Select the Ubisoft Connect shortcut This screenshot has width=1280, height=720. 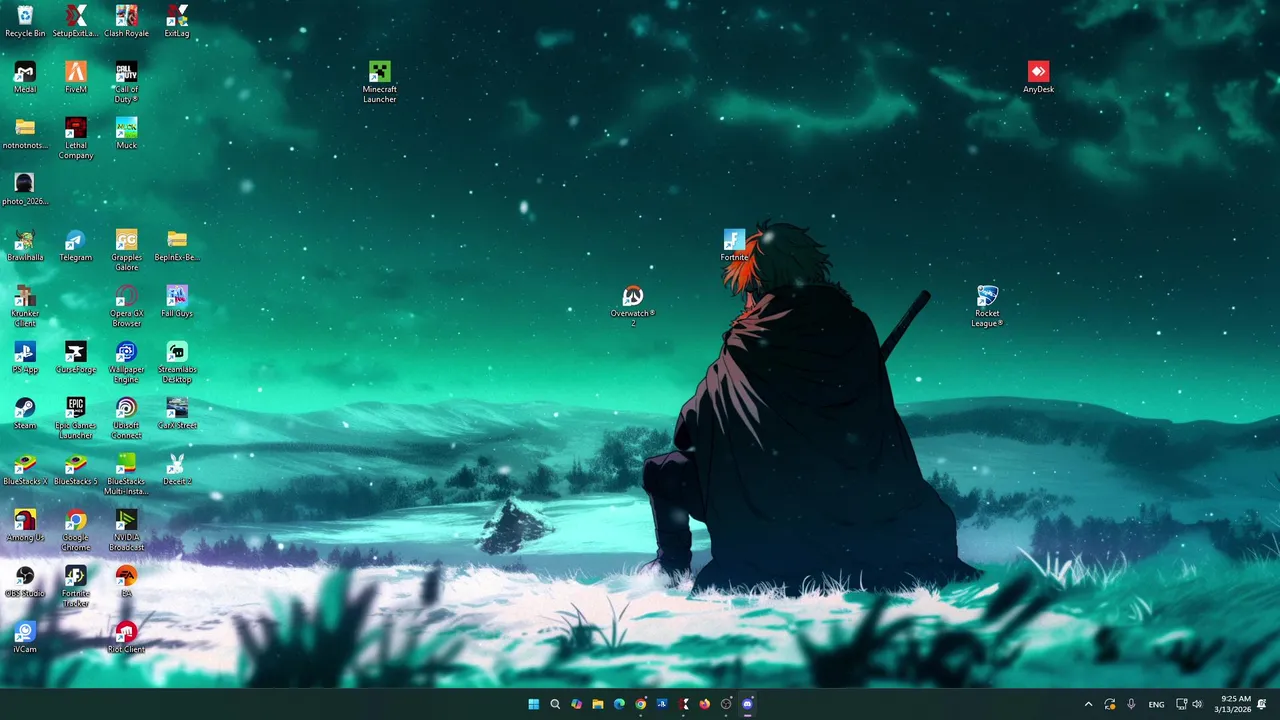point(126,418)
